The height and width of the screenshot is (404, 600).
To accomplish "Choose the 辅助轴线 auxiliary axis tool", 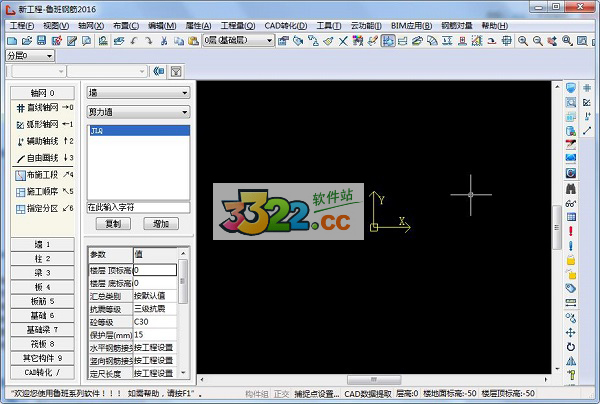I will (x=44, y=141).
